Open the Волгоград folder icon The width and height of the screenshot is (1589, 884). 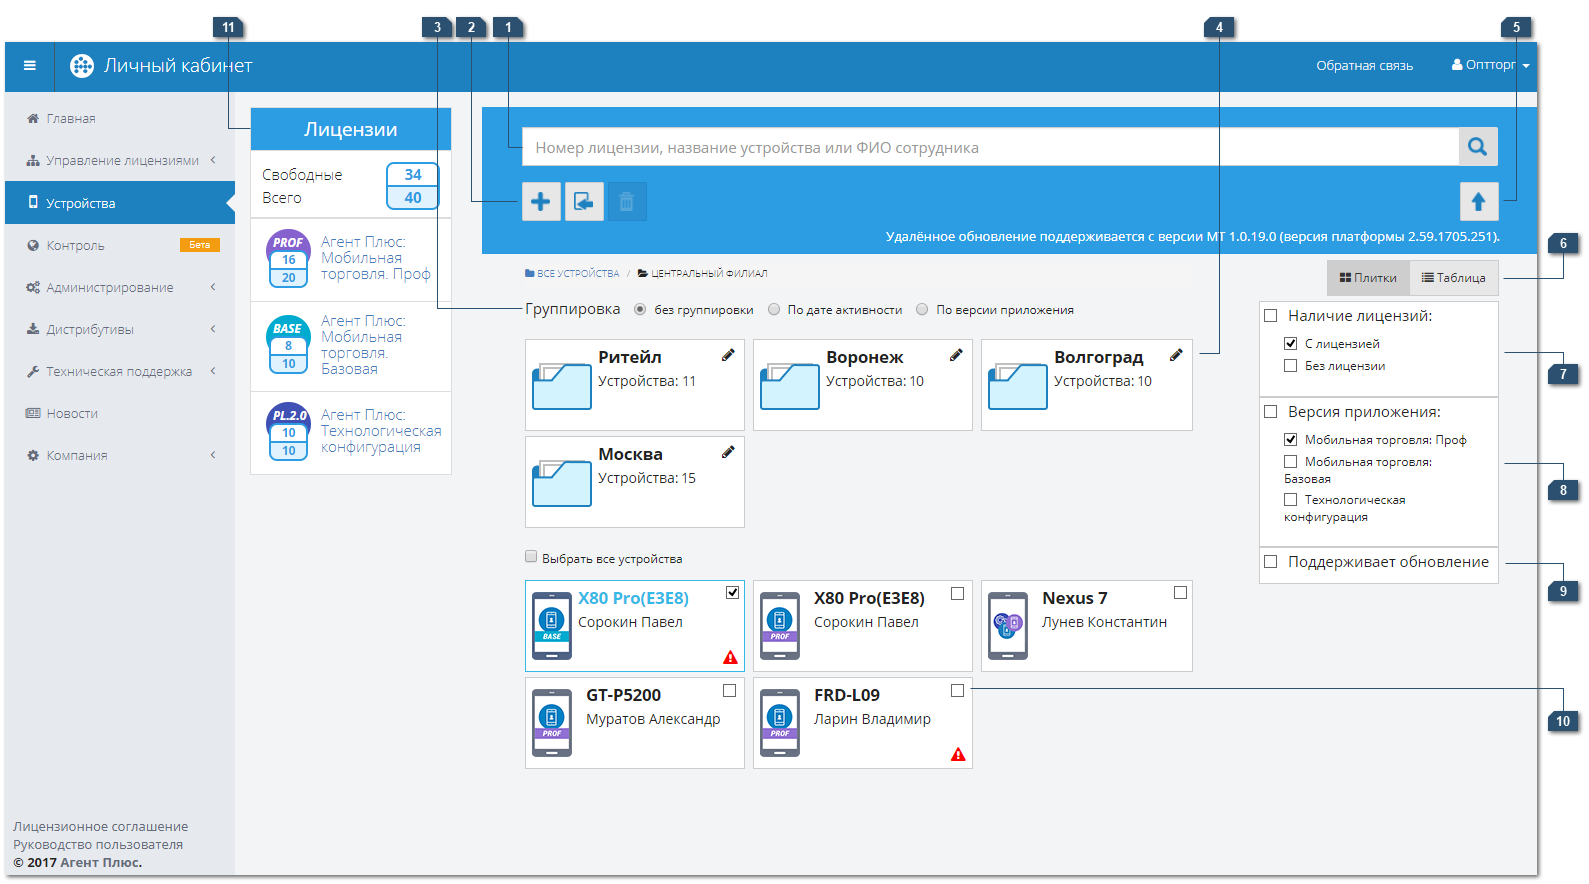pyautogui.click(x=1018, y=387)
